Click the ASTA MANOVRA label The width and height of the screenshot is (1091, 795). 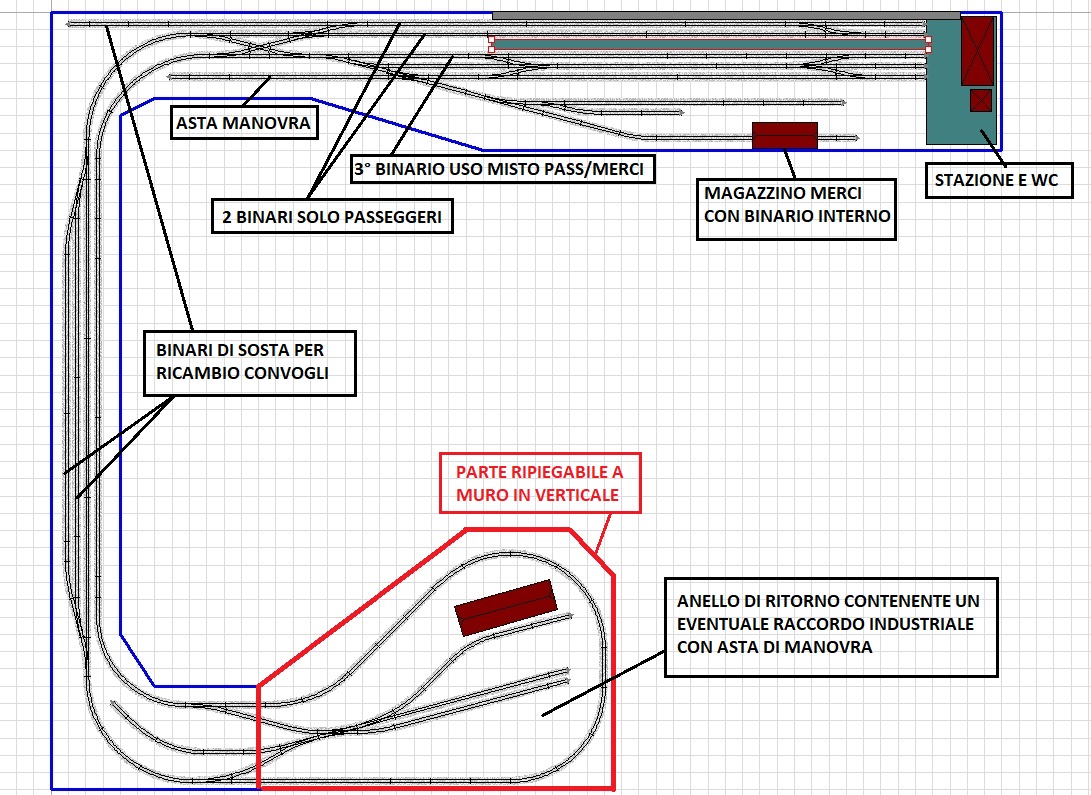(x=243, y=125)
